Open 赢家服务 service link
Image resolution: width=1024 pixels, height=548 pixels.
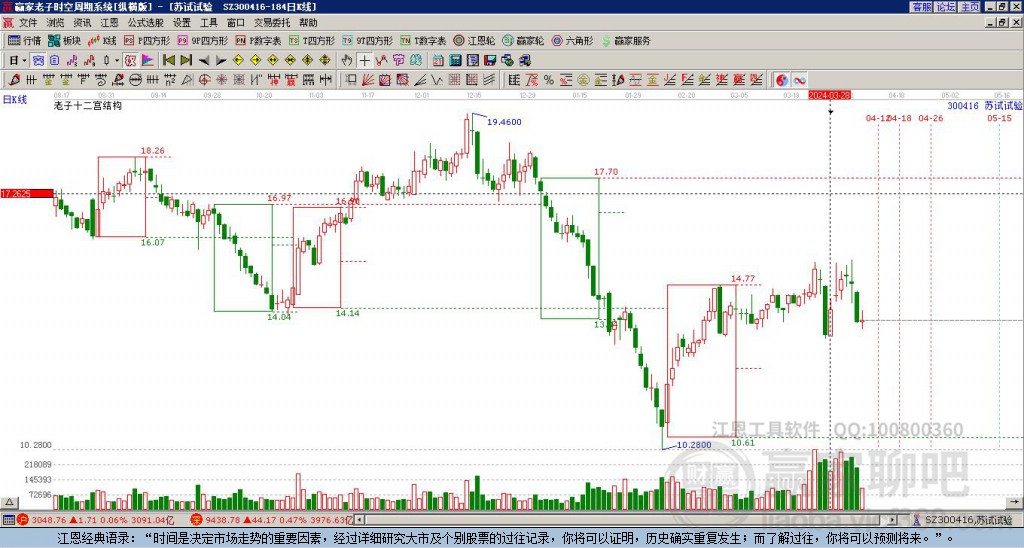626,40
